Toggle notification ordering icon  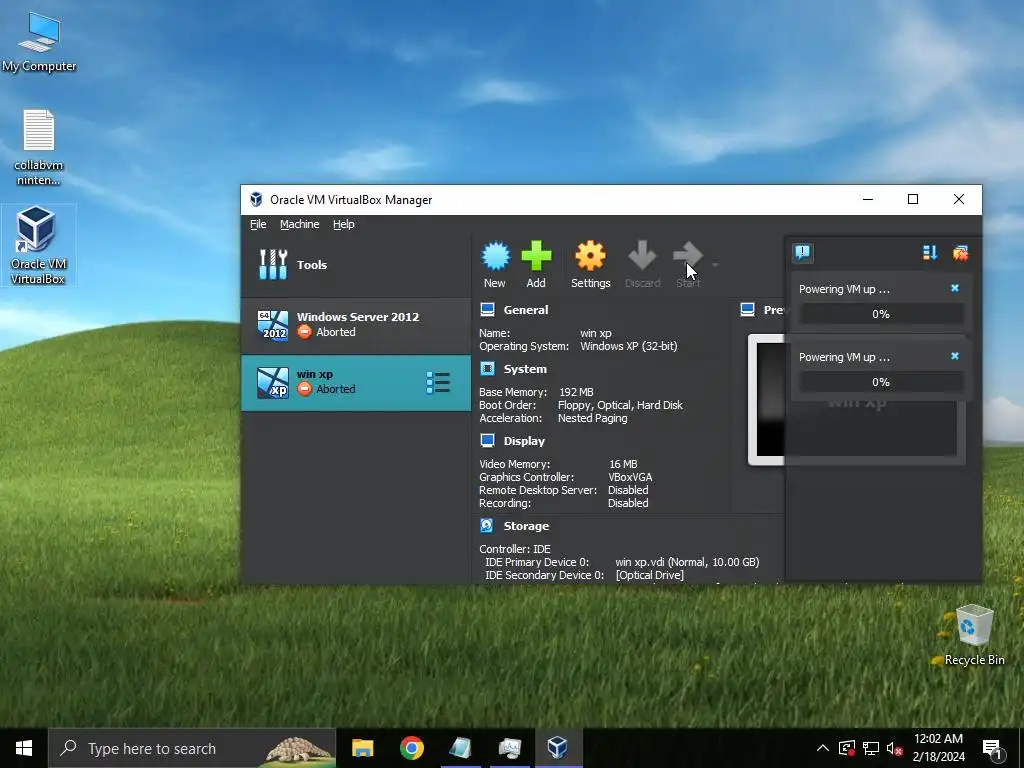930,253
